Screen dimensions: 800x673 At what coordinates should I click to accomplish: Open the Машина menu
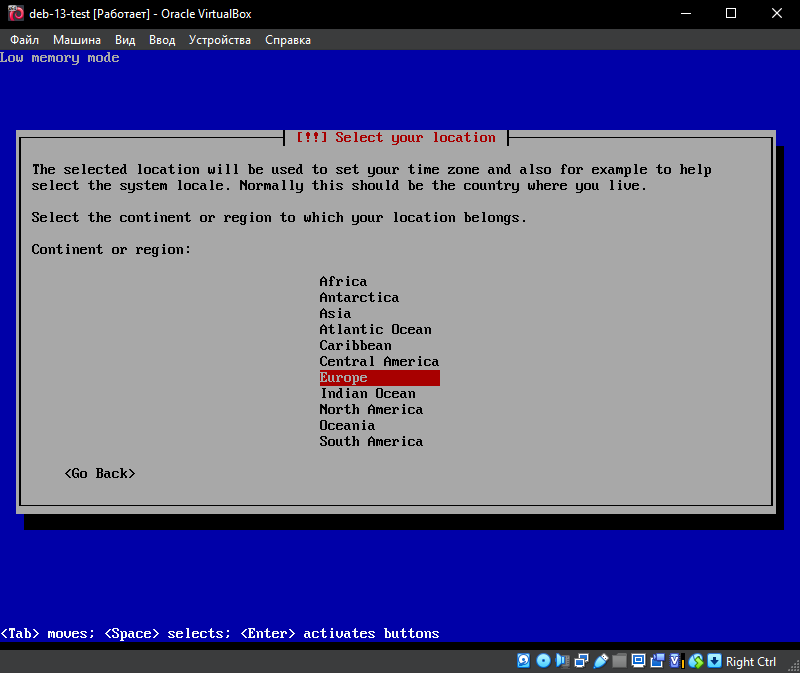[77, 40]
